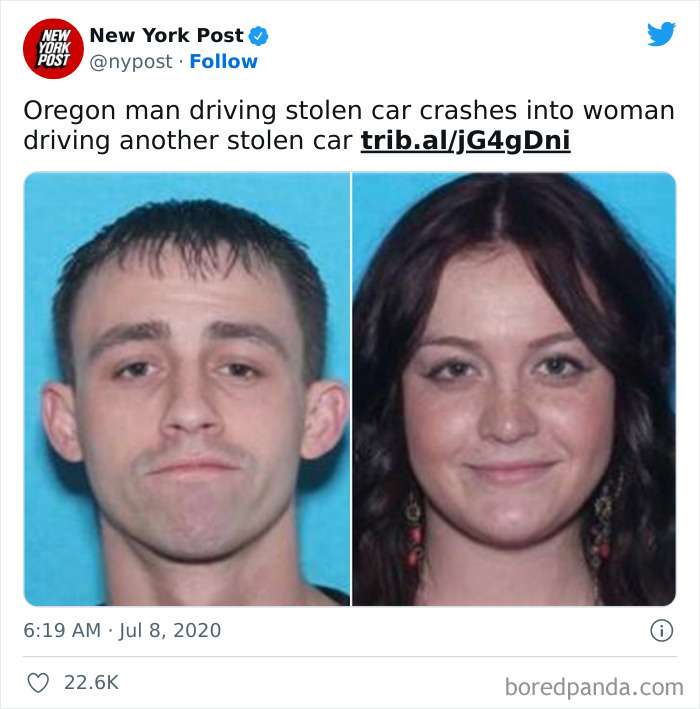
Task: Enlarge the woman's photo on the right
Action: pyautogui.click(x=514, y=389)
